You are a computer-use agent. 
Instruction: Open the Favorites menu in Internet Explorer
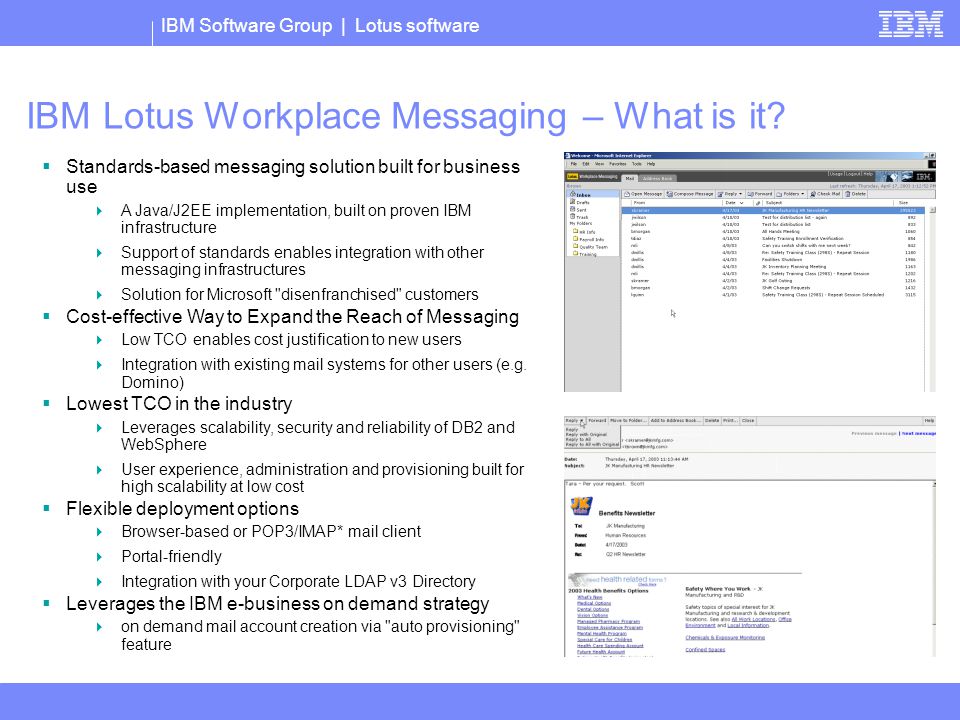coord(618,164)
